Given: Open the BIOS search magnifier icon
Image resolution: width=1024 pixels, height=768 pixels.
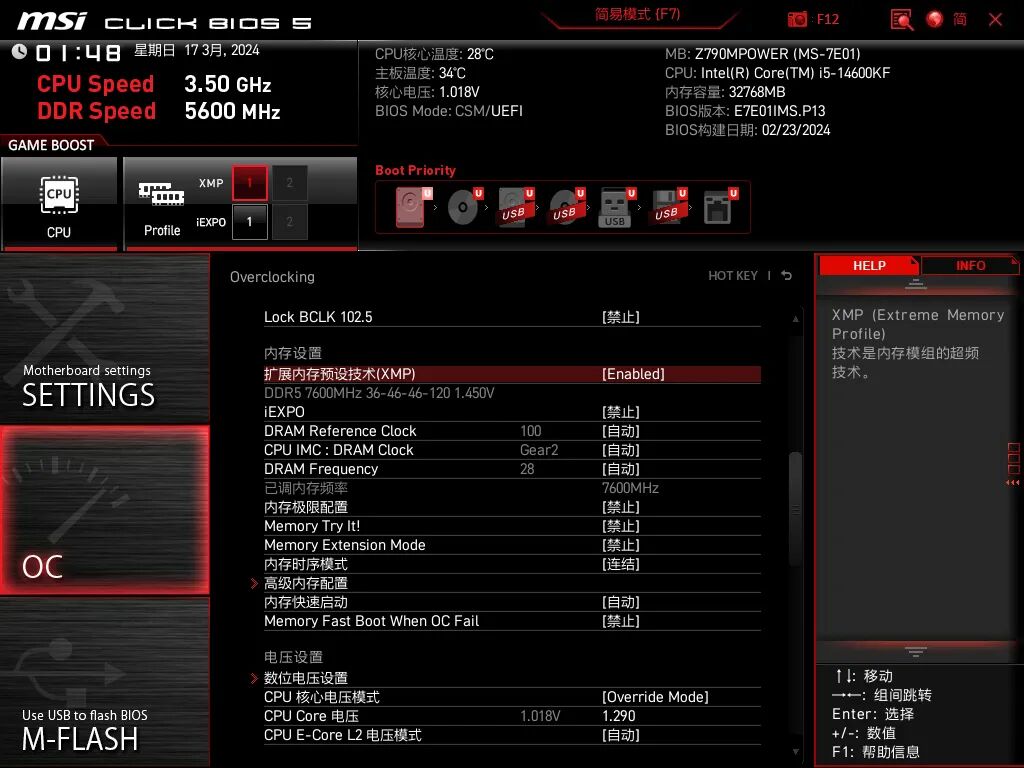Looking at the screenshot, I should tap(902, 20).
